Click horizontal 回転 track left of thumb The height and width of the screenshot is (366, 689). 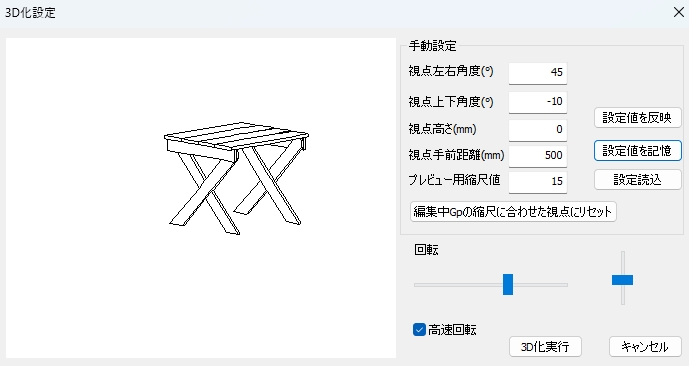pos(458,285)
